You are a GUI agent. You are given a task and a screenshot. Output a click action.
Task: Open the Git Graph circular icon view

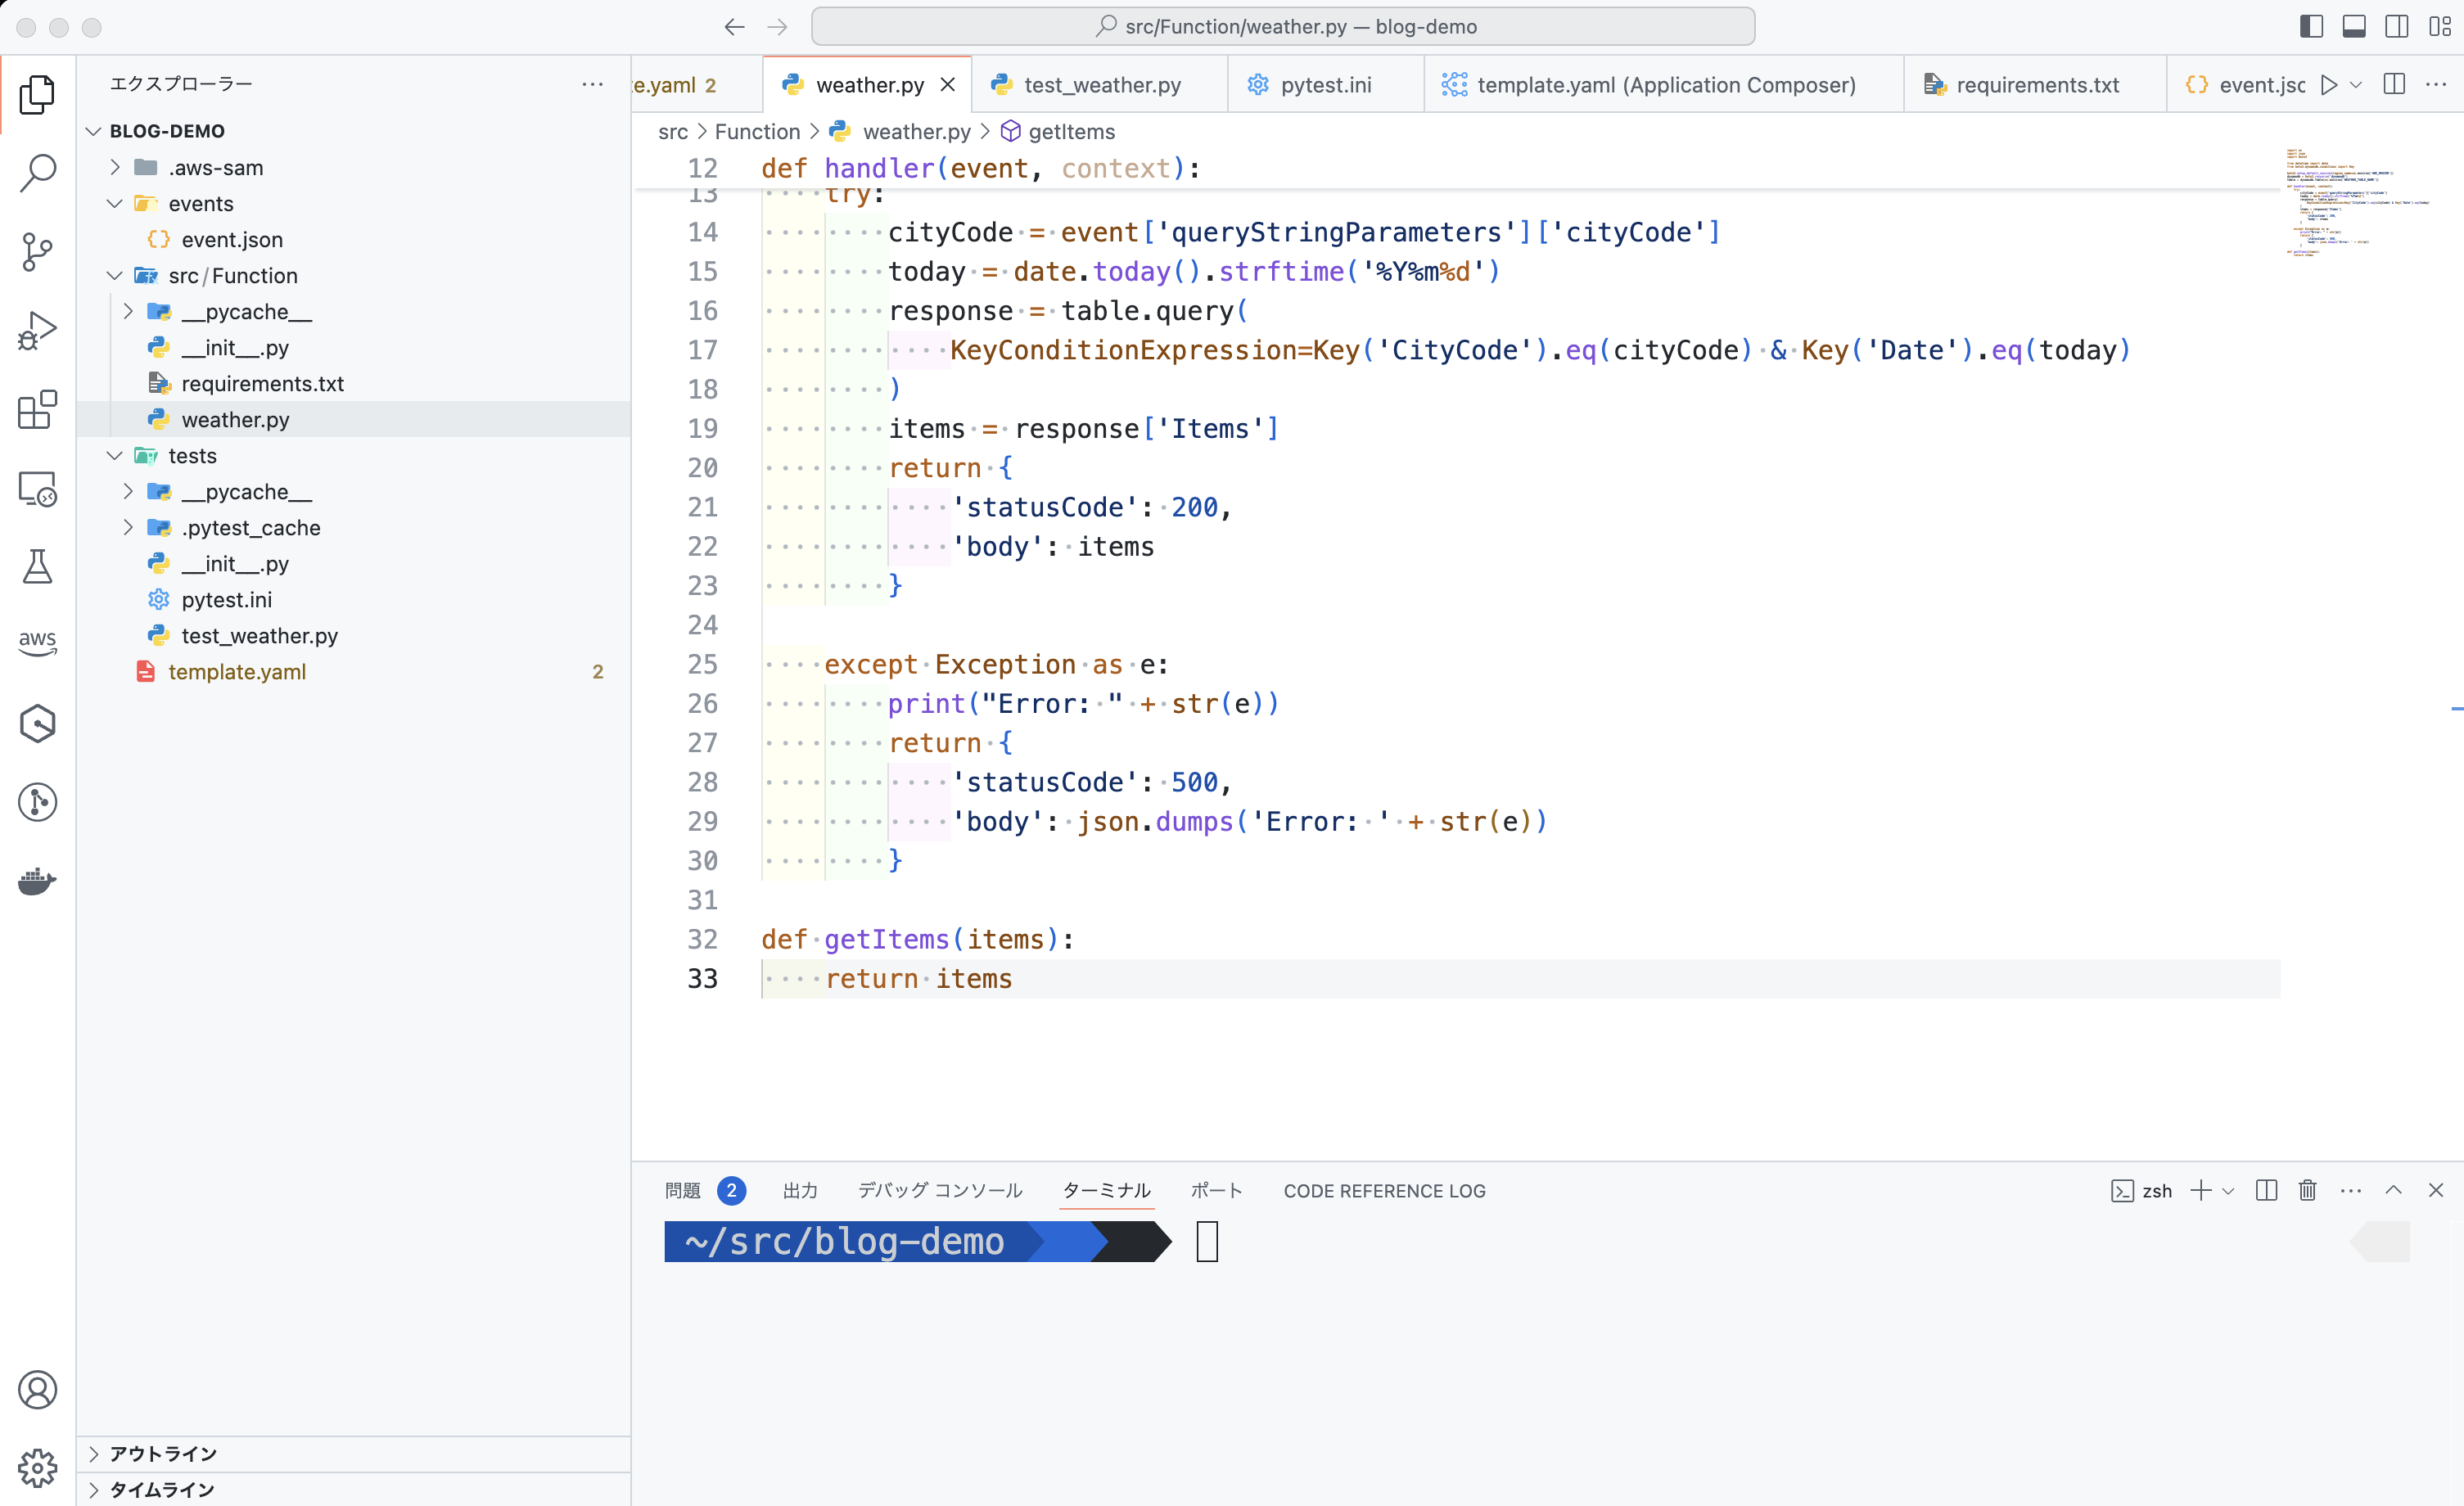37,802
